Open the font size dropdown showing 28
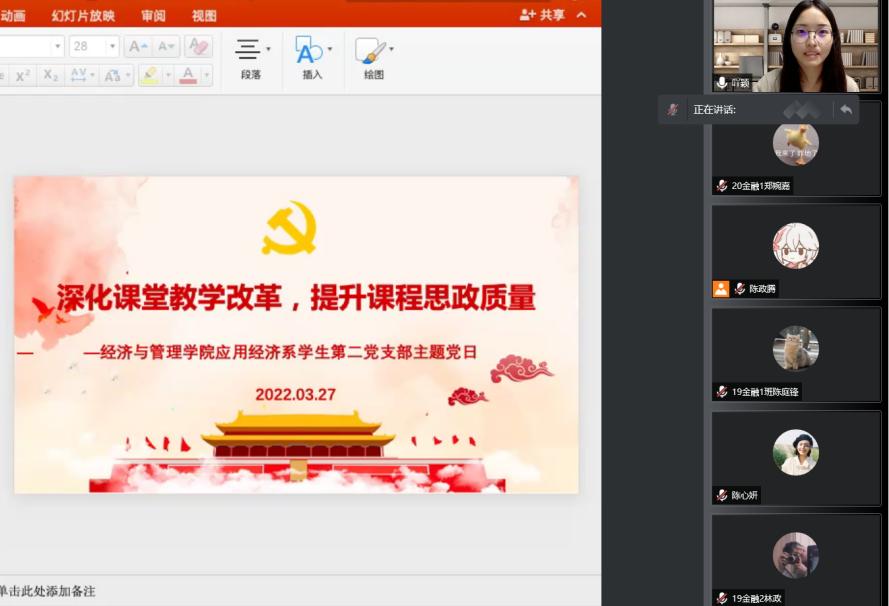Viewport: 889px width, 606px height. click(x=112, y=46)
